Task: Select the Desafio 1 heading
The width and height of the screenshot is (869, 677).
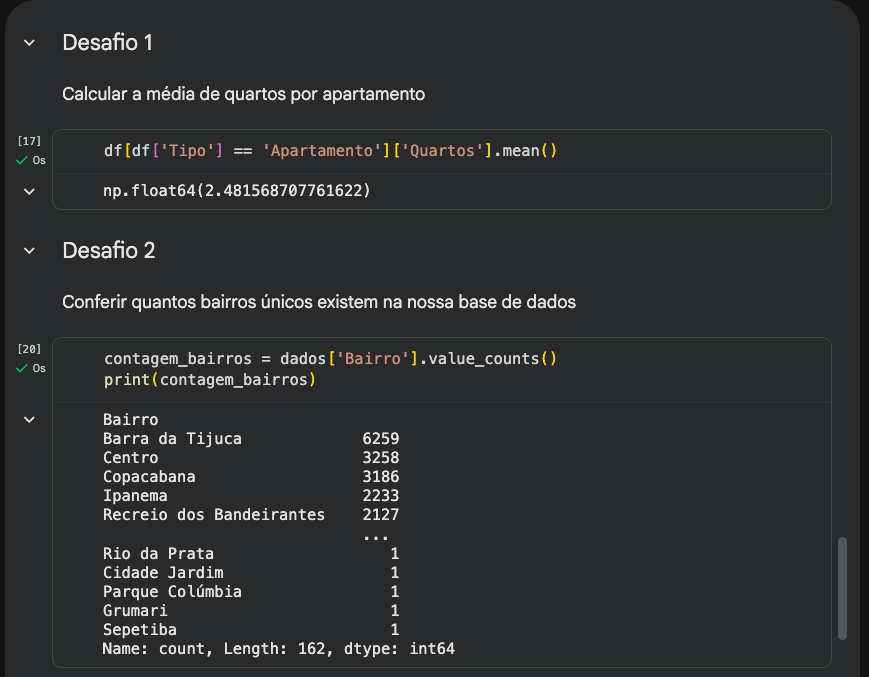Action: click(x=107, y=43)
